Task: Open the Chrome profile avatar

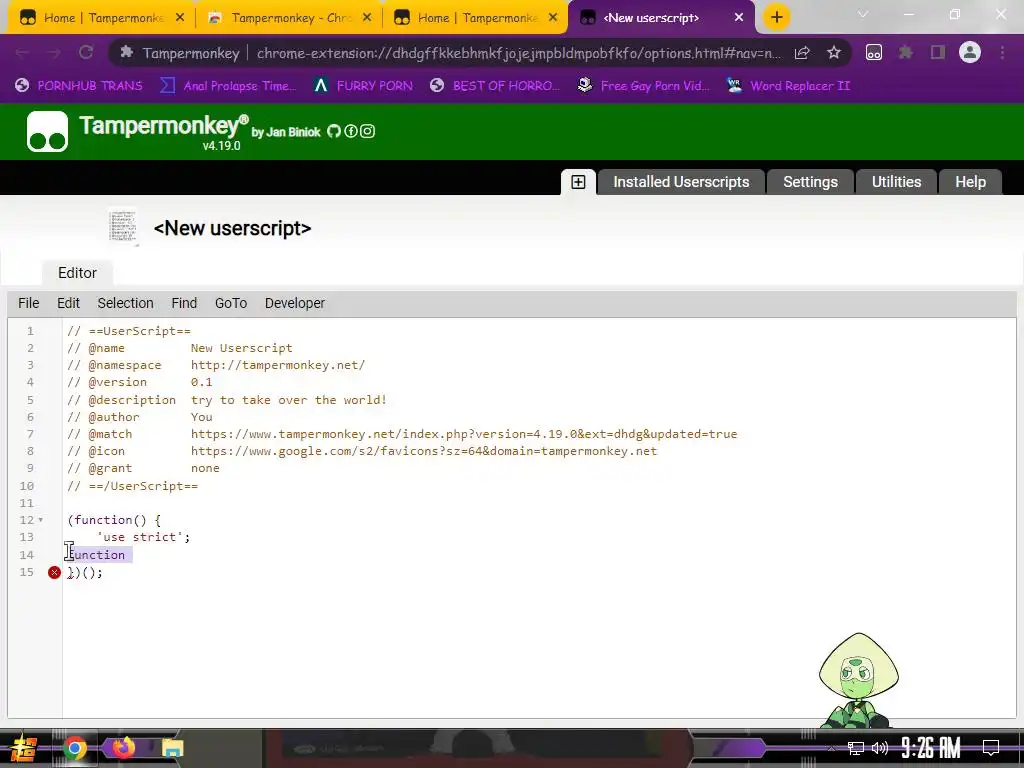Action: 970,53
